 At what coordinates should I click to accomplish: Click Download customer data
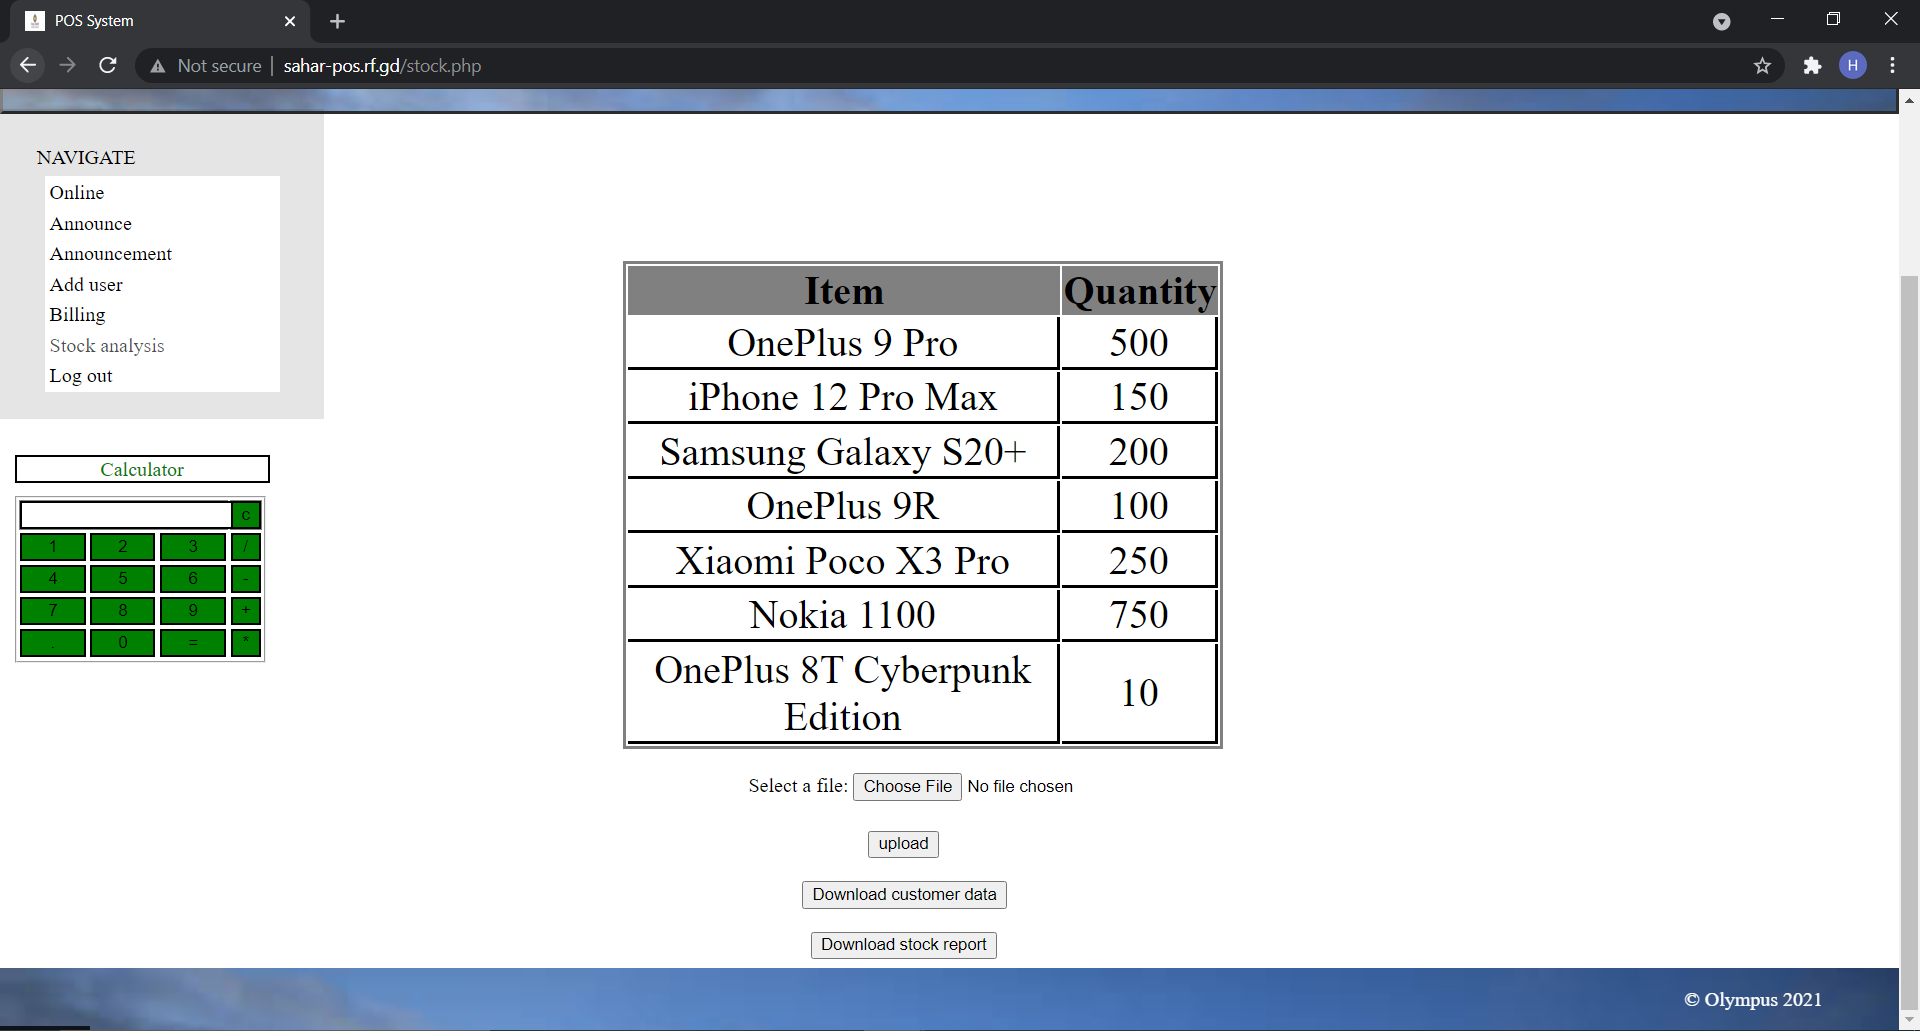click(904, 895)
